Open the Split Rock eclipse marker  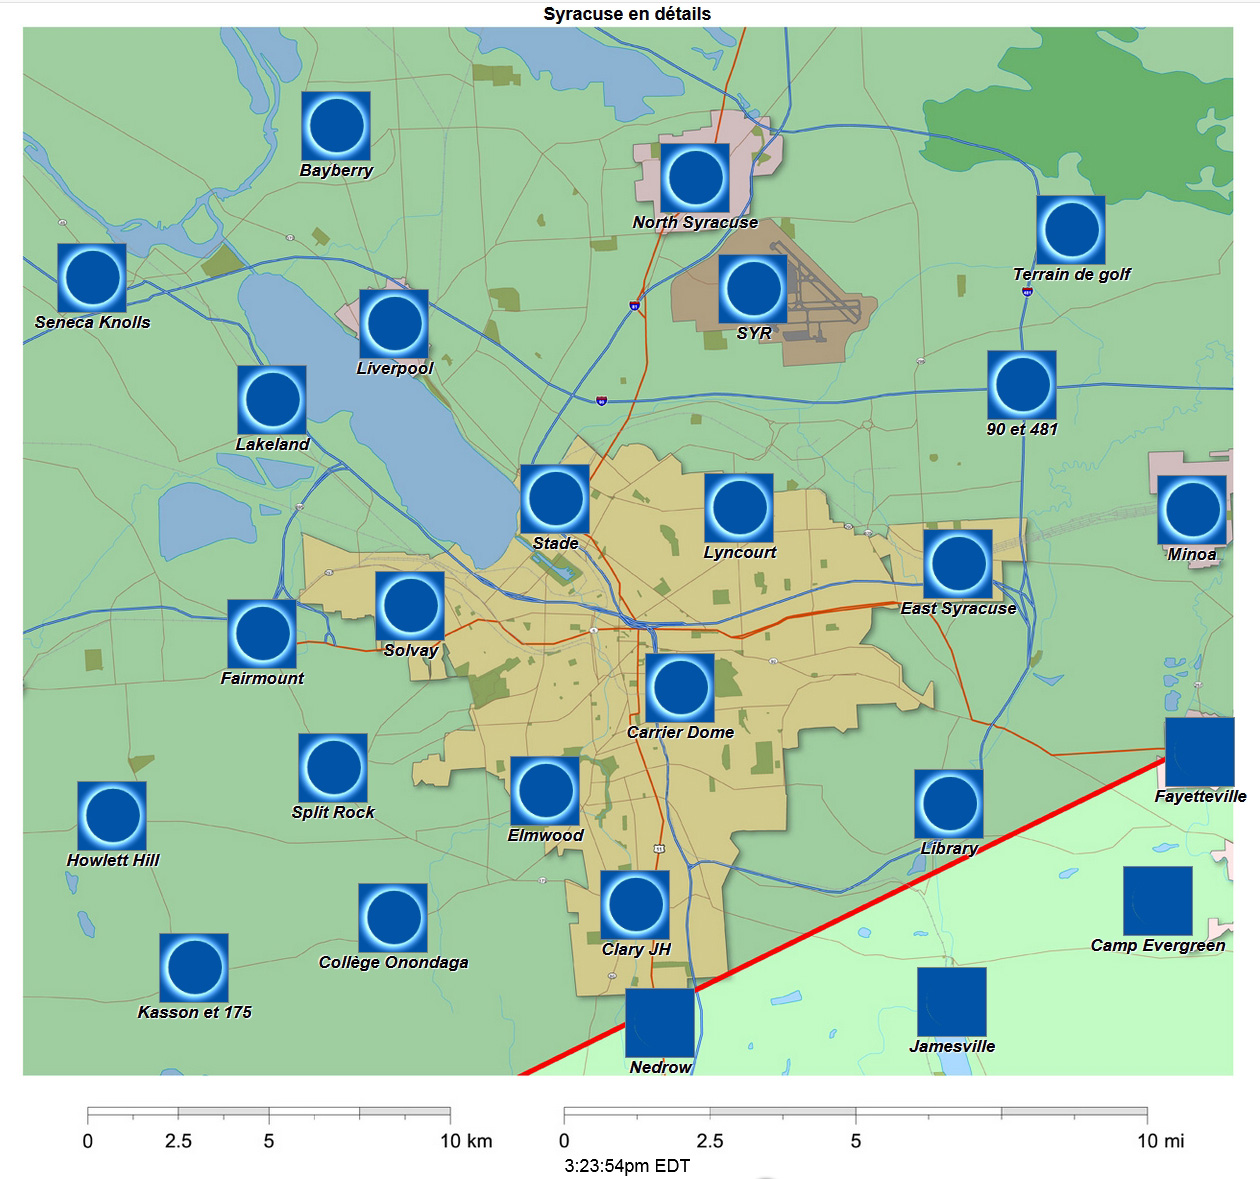[x=333, y=768]
